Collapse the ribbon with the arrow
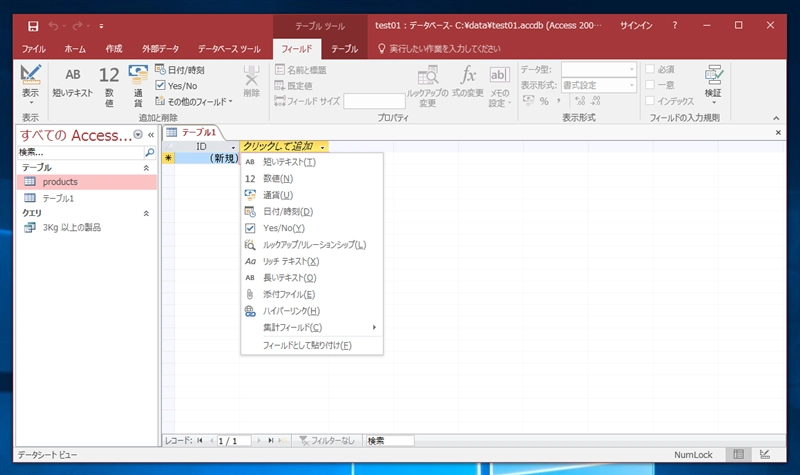The image size is (800, 475). click(776, 118)
